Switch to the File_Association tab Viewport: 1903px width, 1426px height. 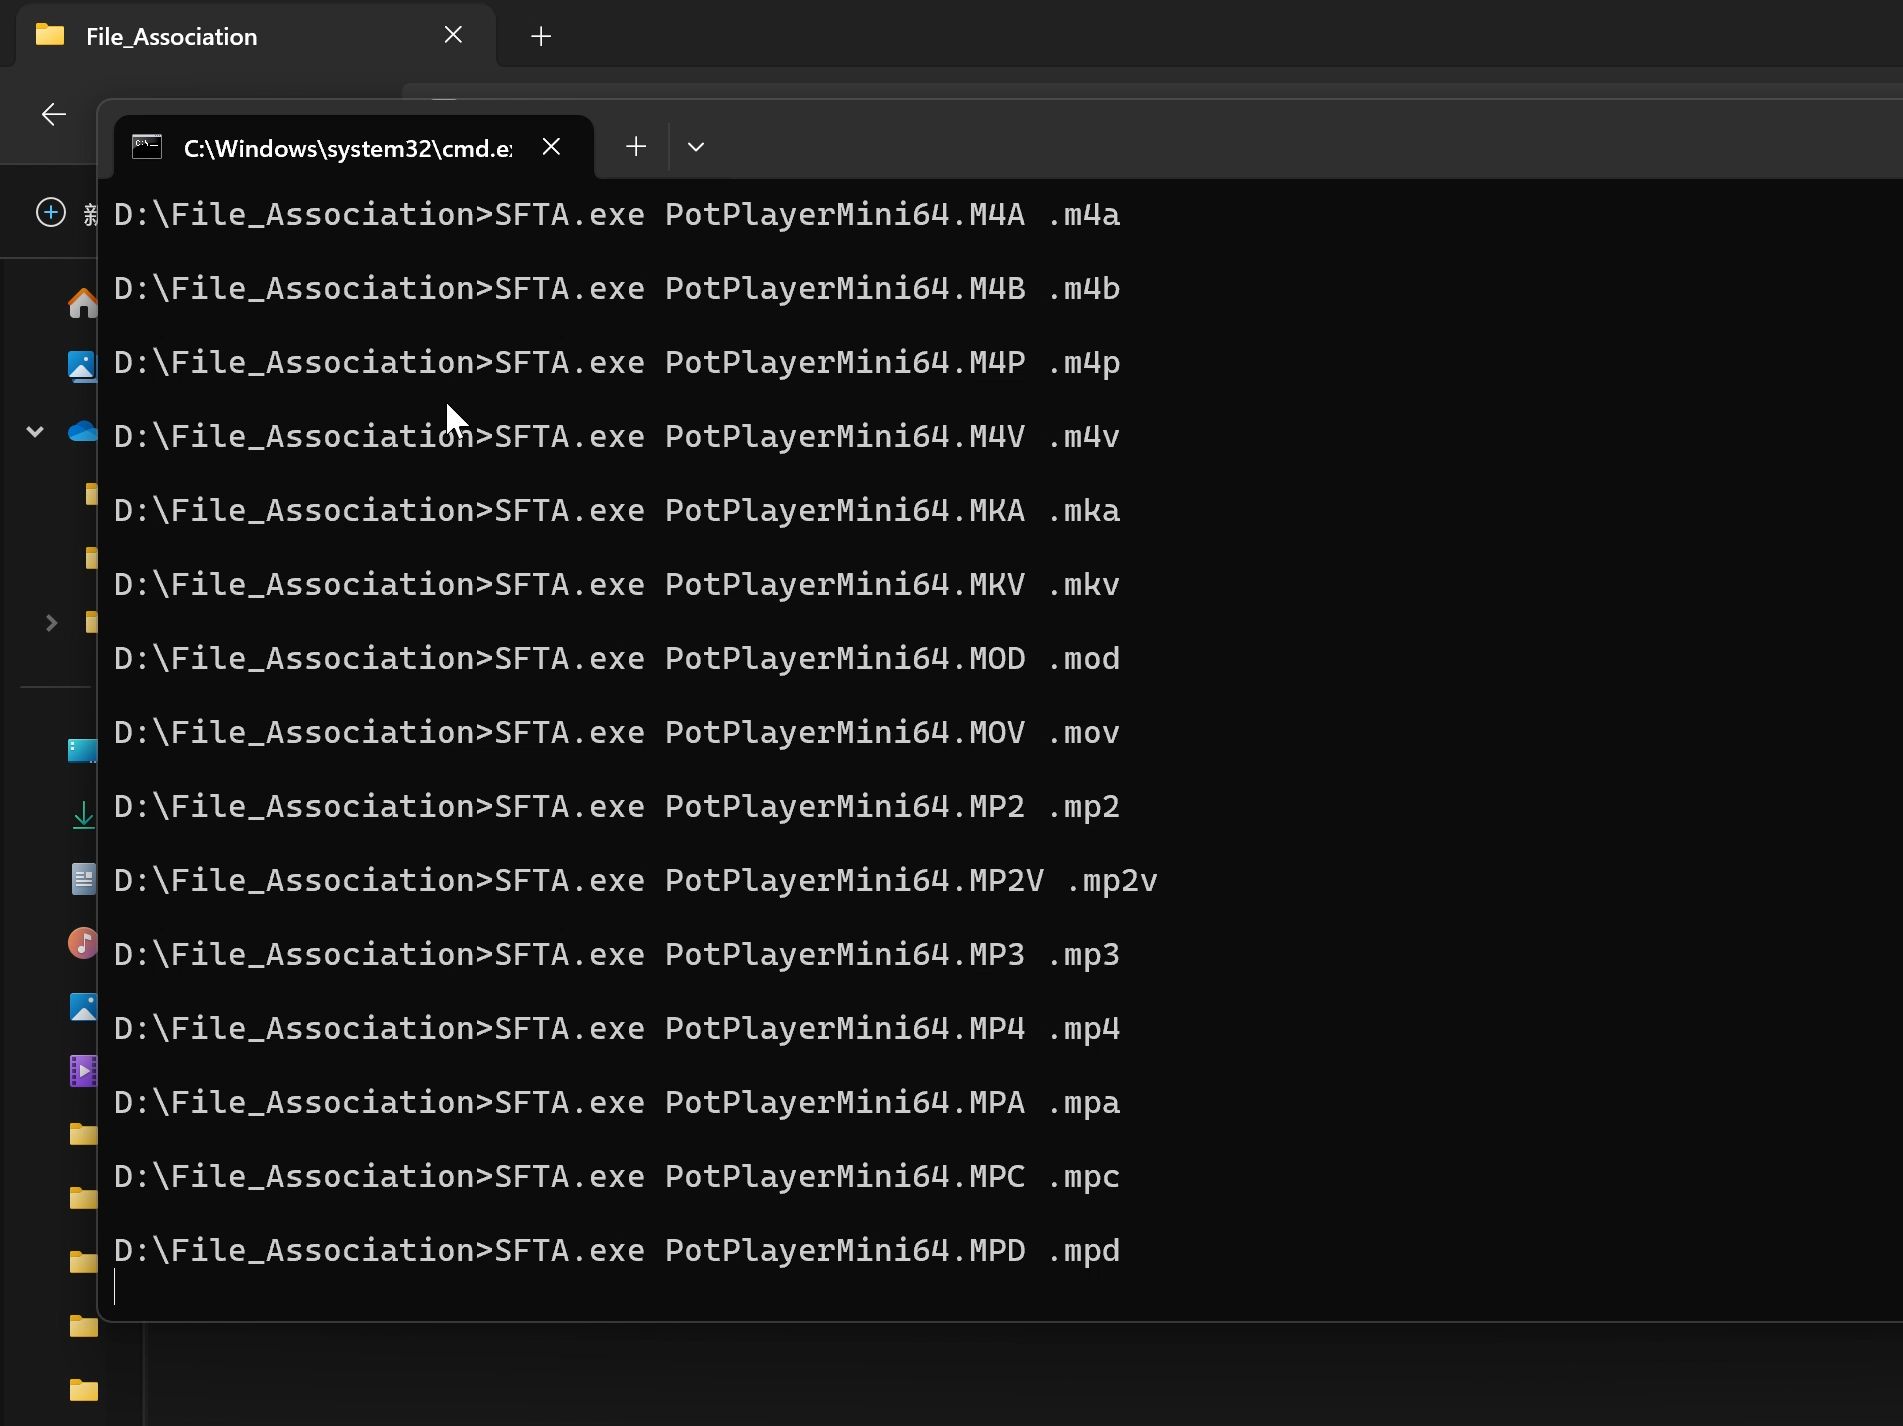pos(172,35)
